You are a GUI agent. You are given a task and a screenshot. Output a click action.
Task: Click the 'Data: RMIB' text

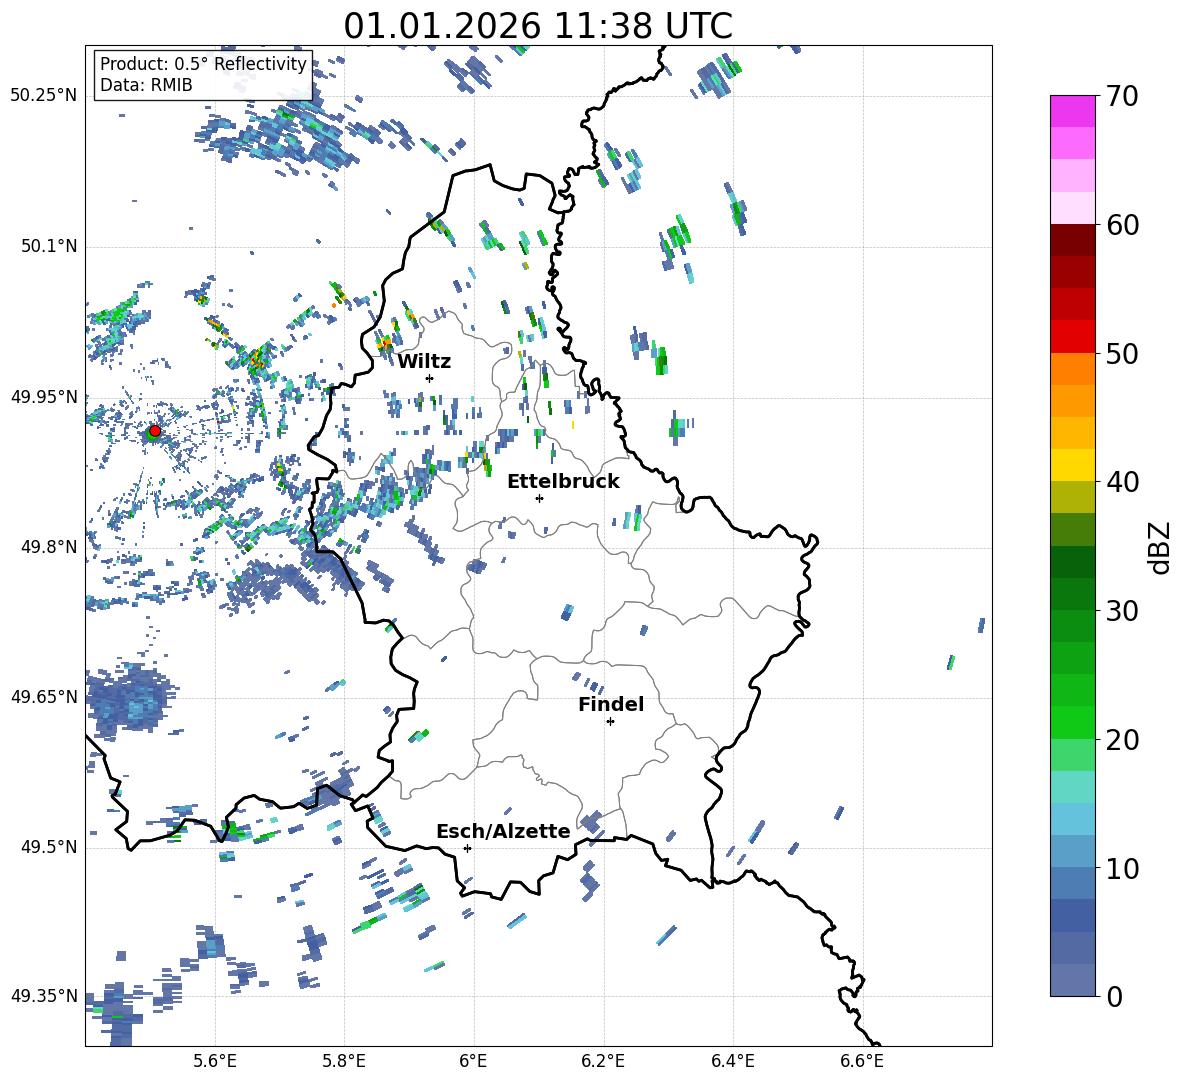tap(146, 85)
